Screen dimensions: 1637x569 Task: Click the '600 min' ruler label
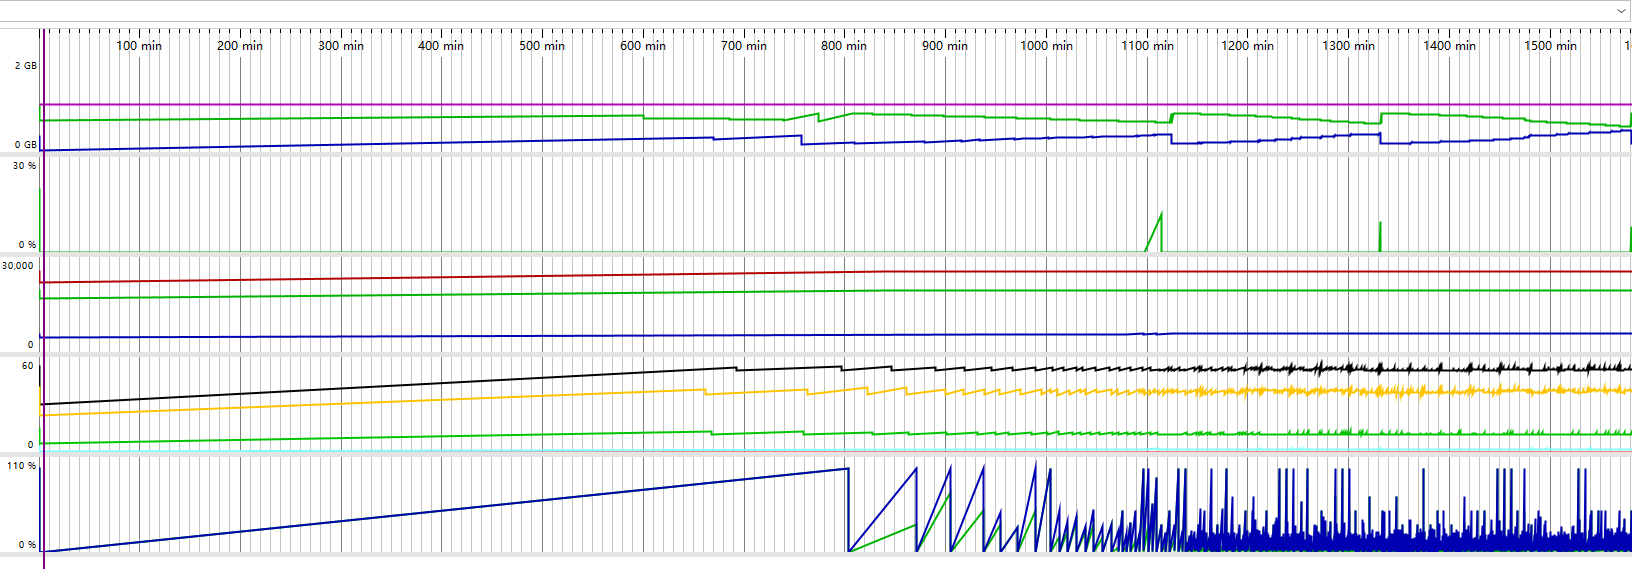643,46
